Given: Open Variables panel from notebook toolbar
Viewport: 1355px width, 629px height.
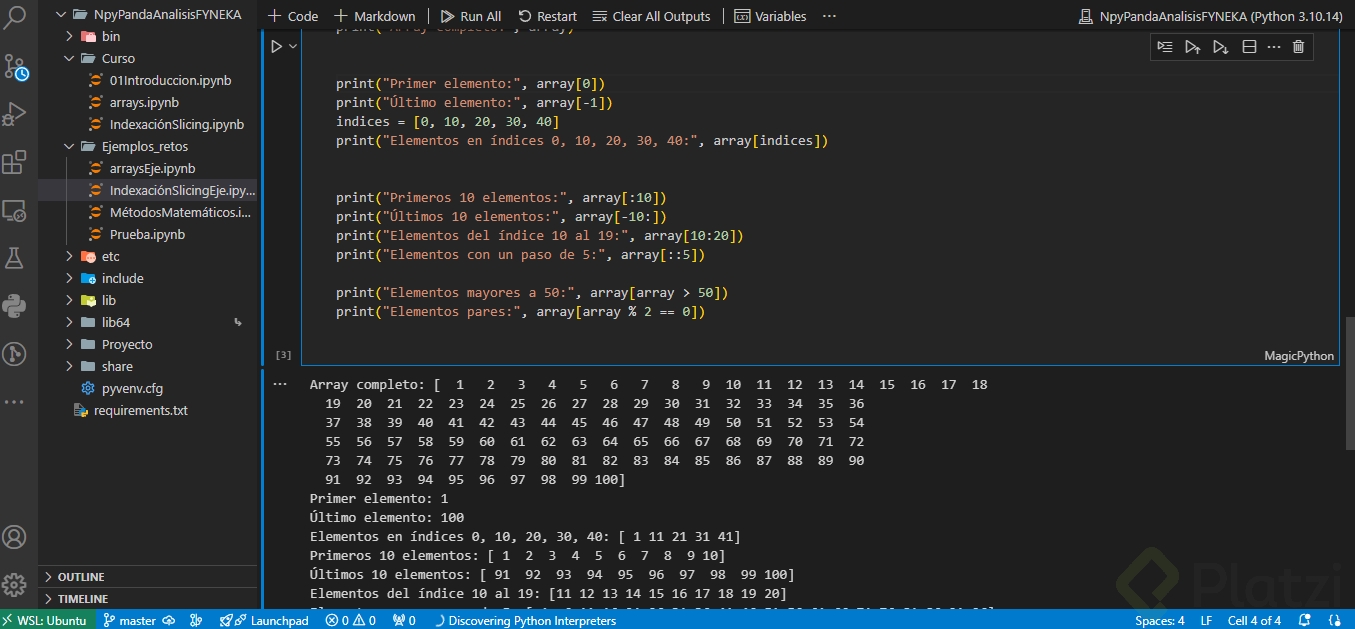Looking at the screenshot, I should tap(770, 16).
